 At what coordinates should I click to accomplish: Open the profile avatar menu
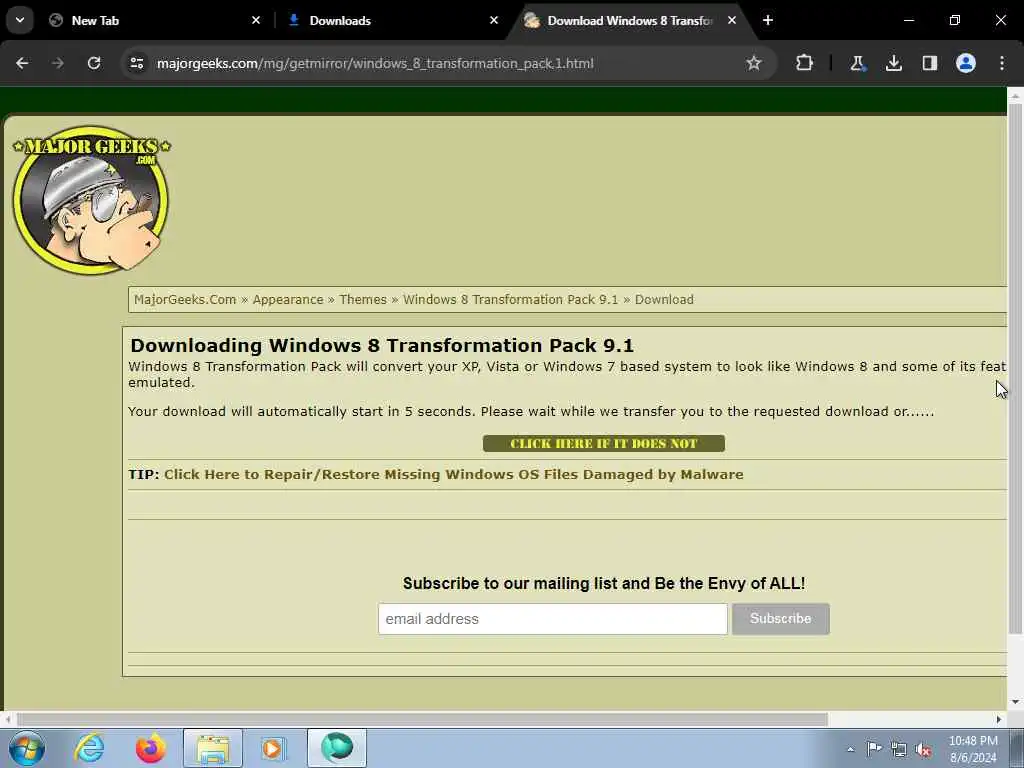tap(966, 63)
